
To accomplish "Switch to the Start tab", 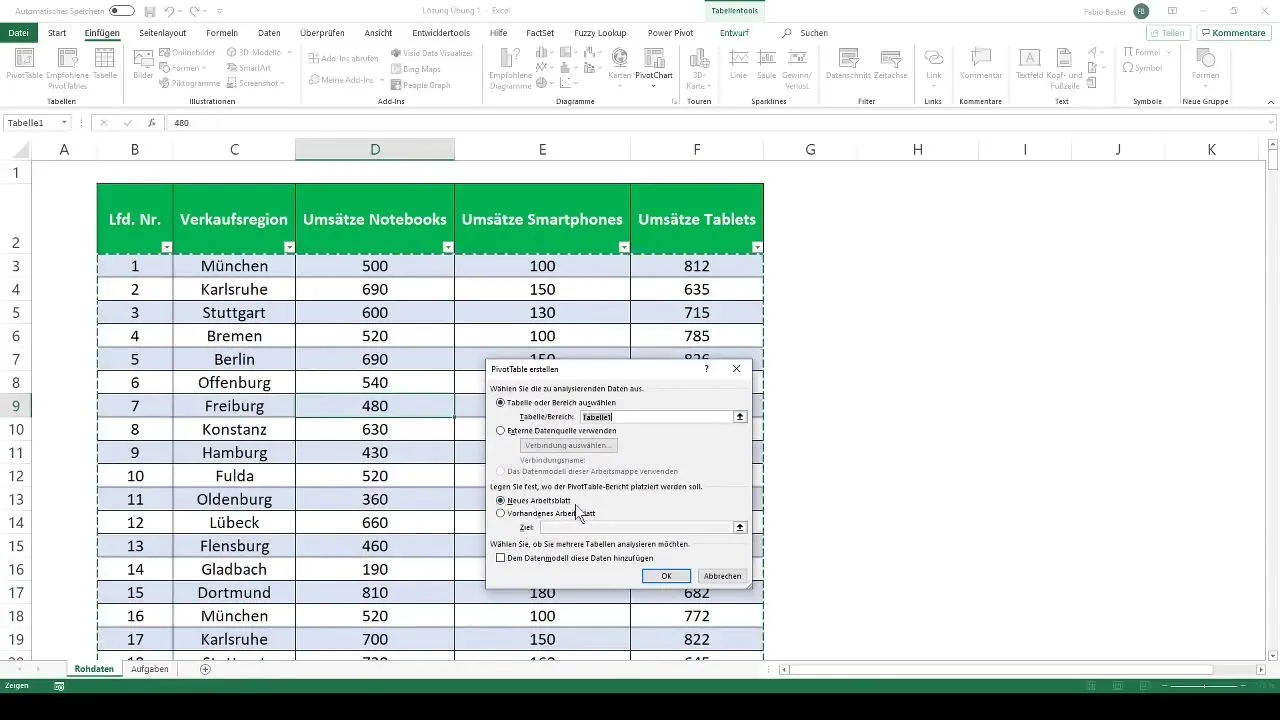I will pos(57,33).
